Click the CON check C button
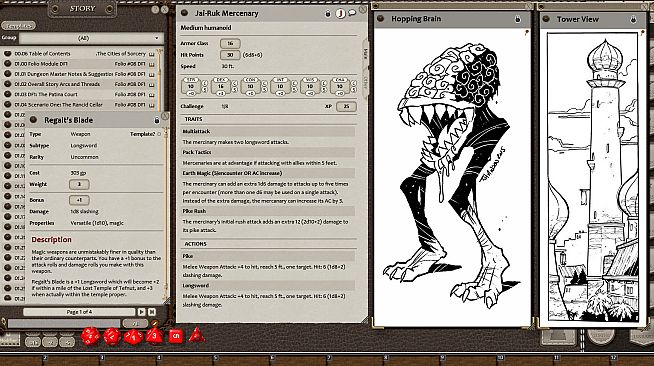Image resolution: width=654 pixels, height=366 pixels. (x=264, y=83)
